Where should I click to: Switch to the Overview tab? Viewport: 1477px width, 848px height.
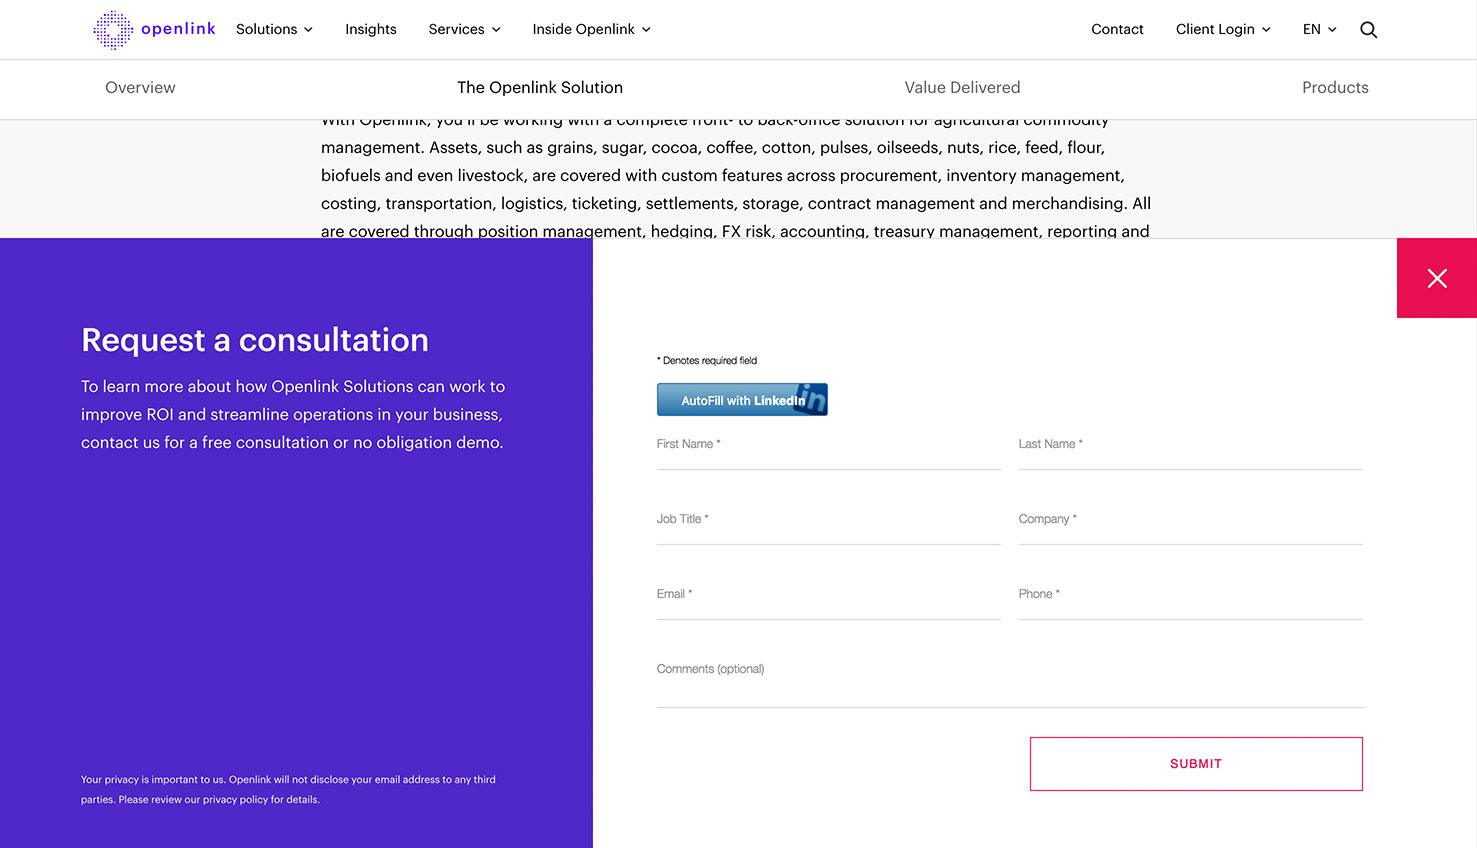tap(140, 88)
